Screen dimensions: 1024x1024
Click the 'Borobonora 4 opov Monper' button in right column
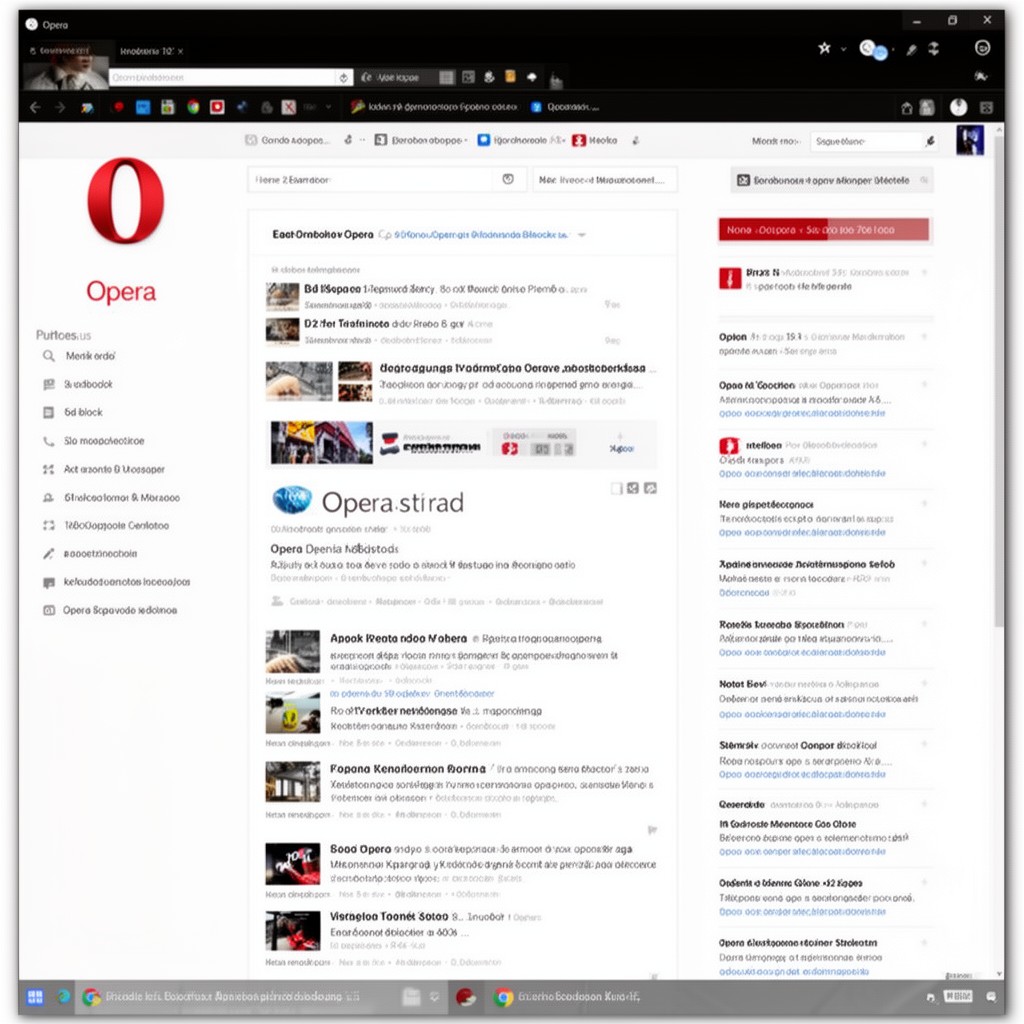pyautogui.click(x=831, y=180)
